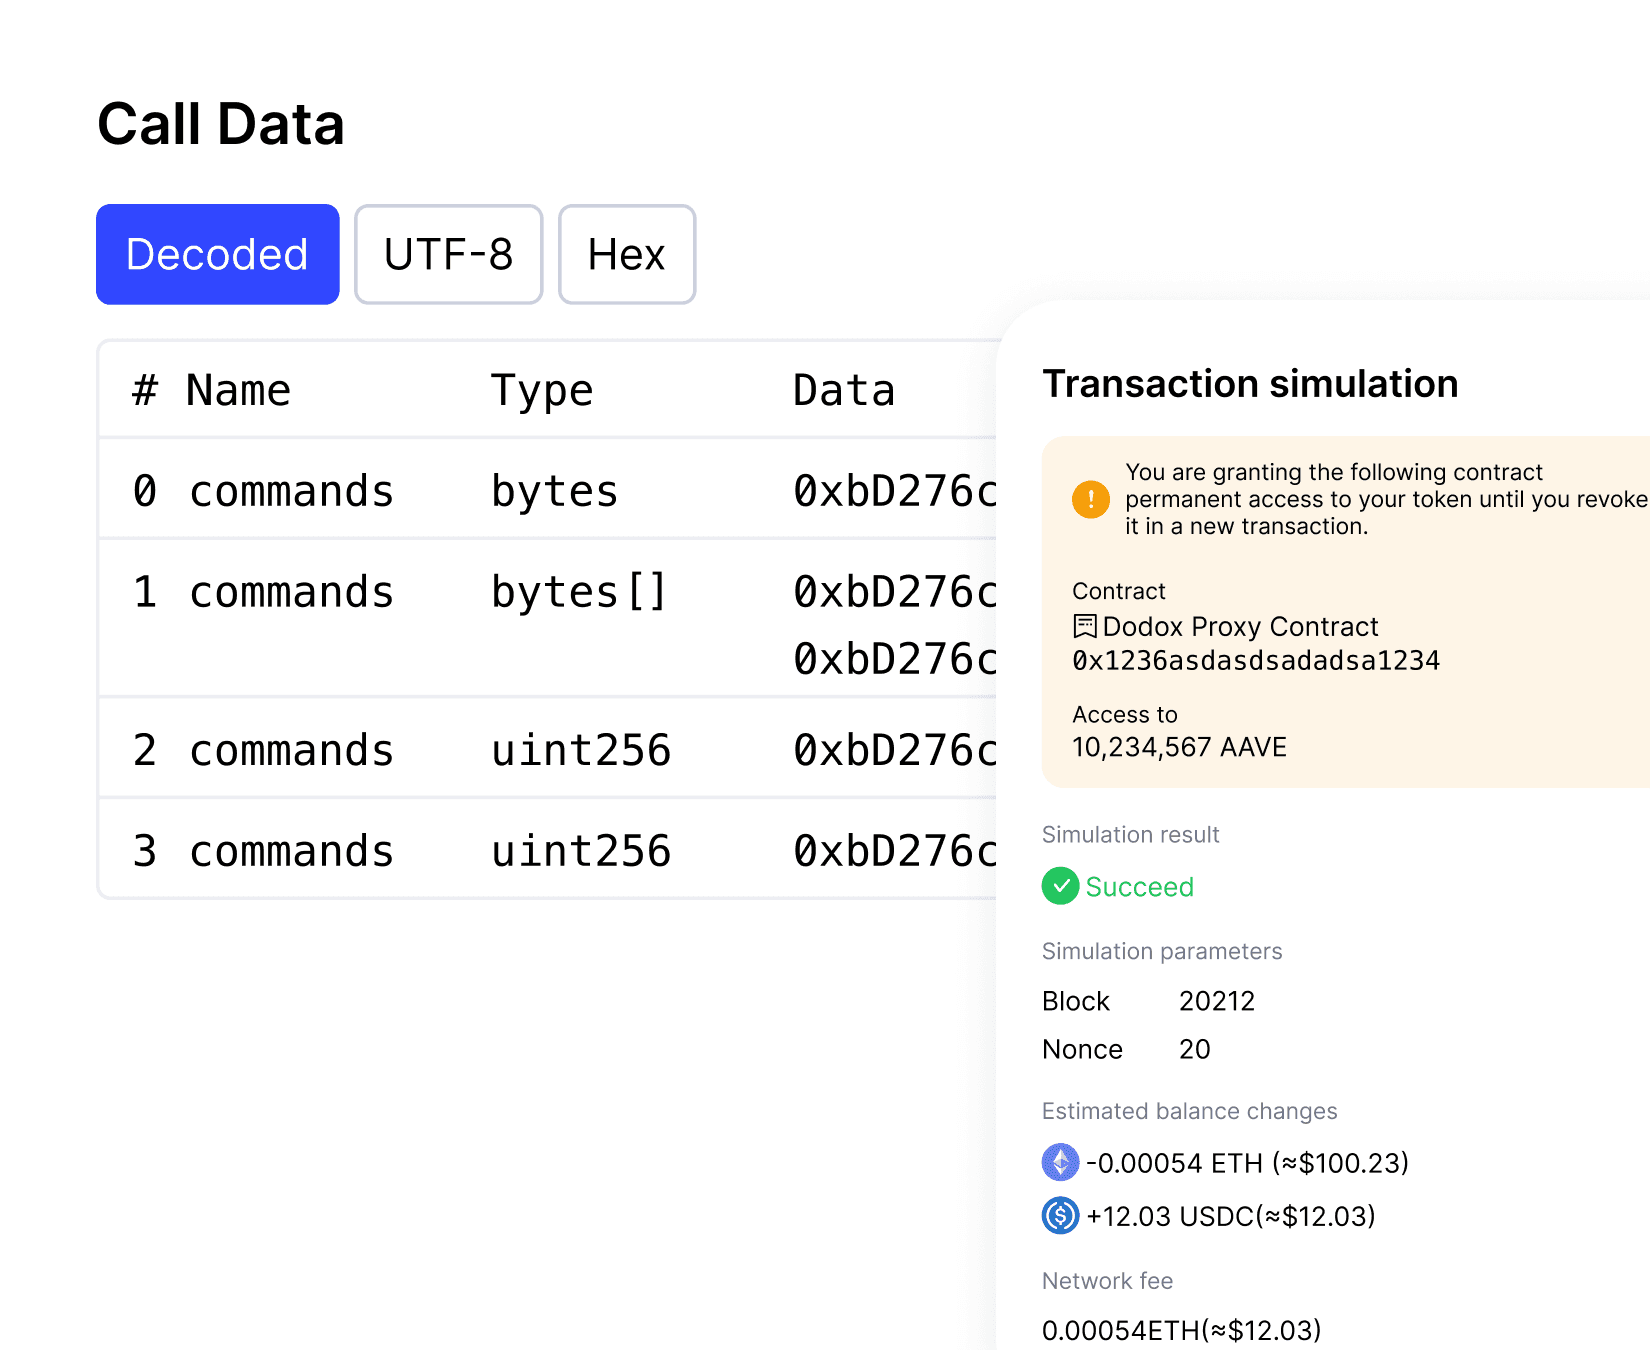1650x1350 pixels.
Task: Select the commands name in row 1
Action: tap(291, 592)
